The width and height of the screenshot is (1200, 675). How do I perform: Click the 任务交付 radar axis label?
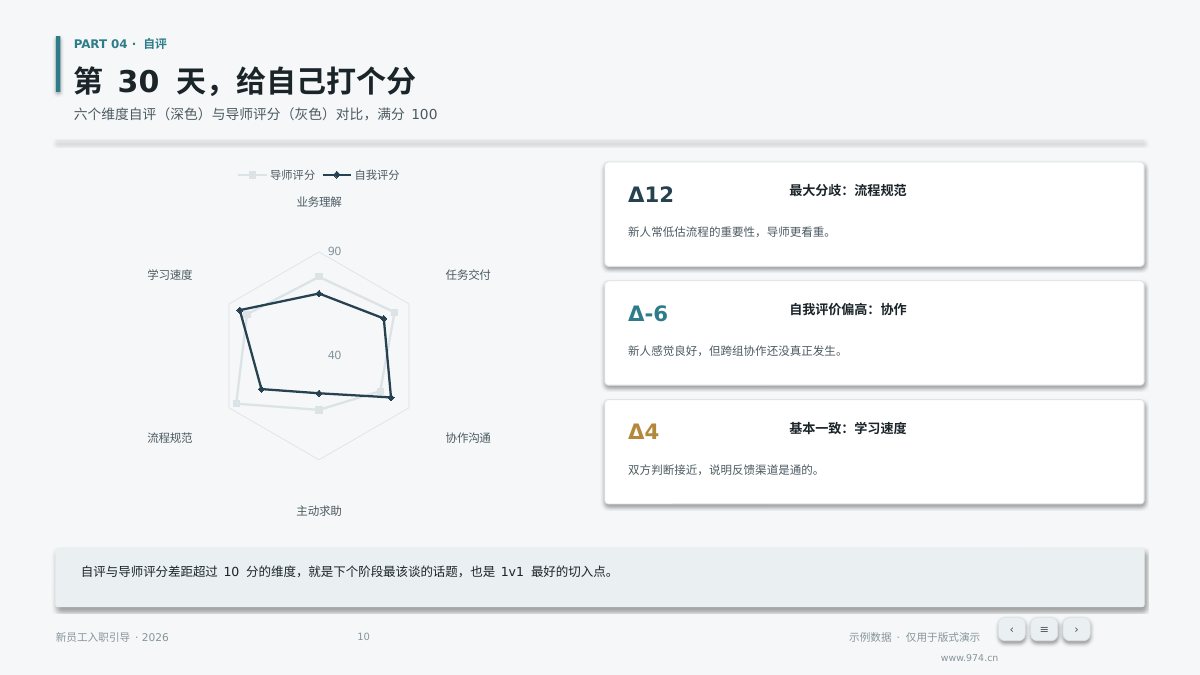pyautogui.click(x=468, y=275)
